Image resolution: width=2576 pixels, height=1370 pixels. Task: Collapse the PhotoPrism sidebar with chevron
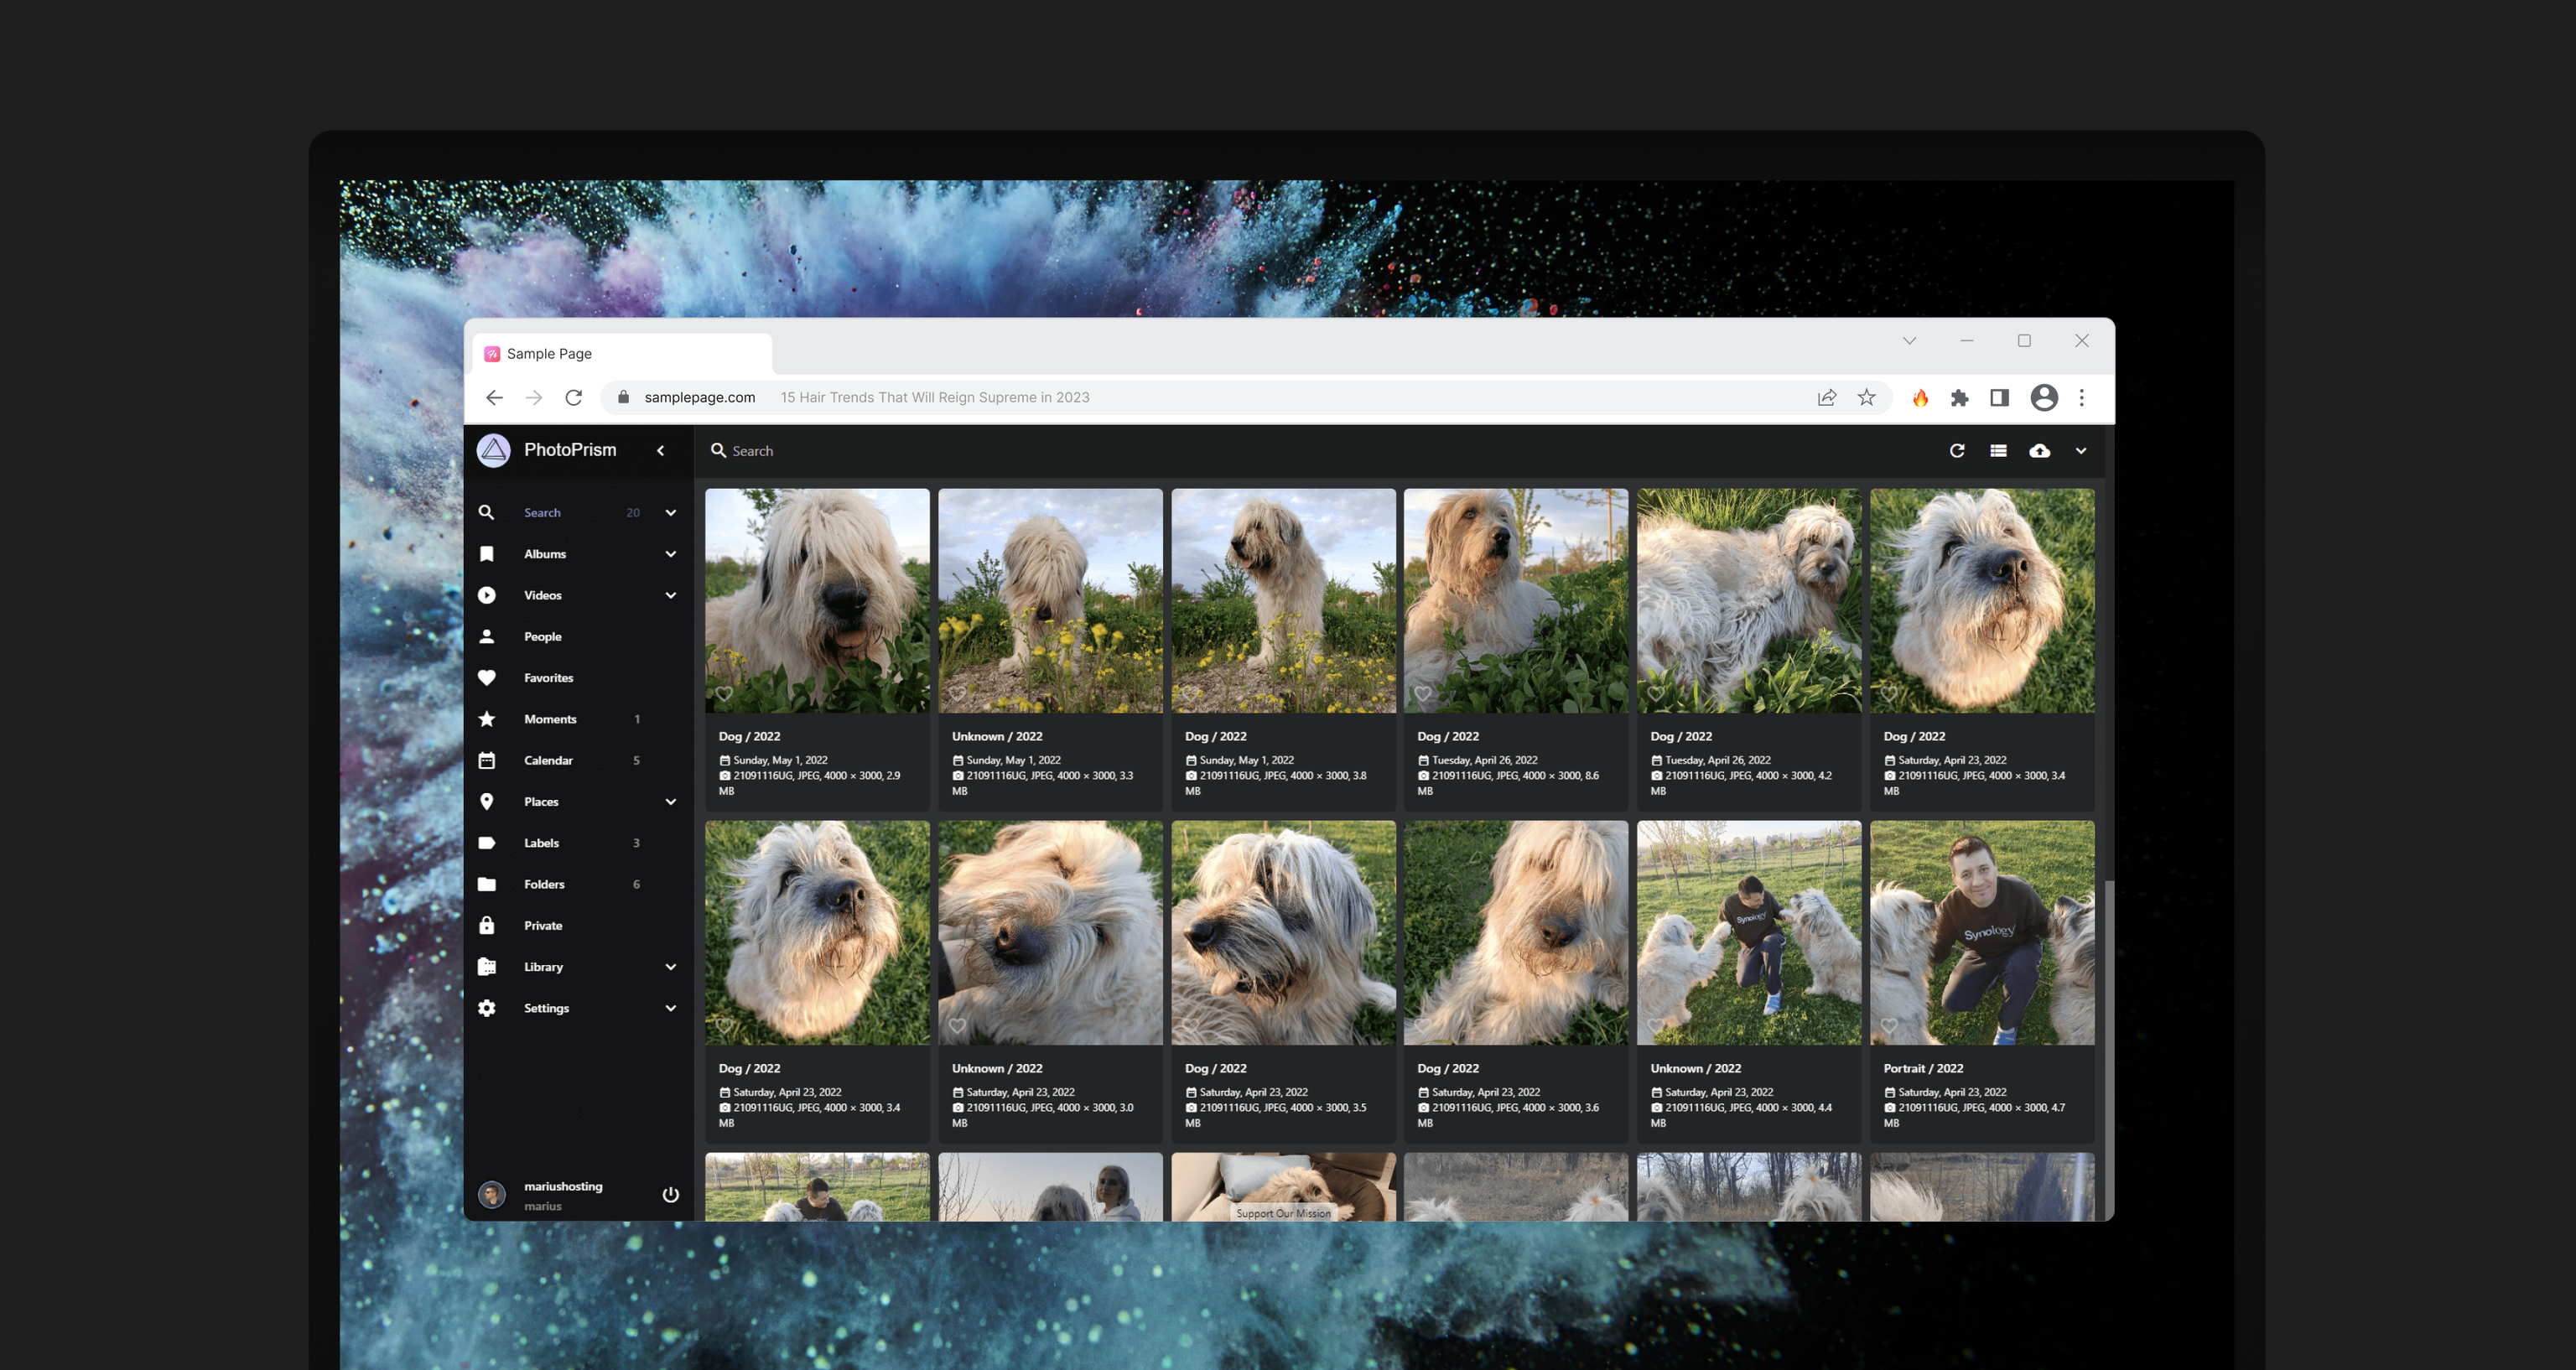(x=661, y=450)
